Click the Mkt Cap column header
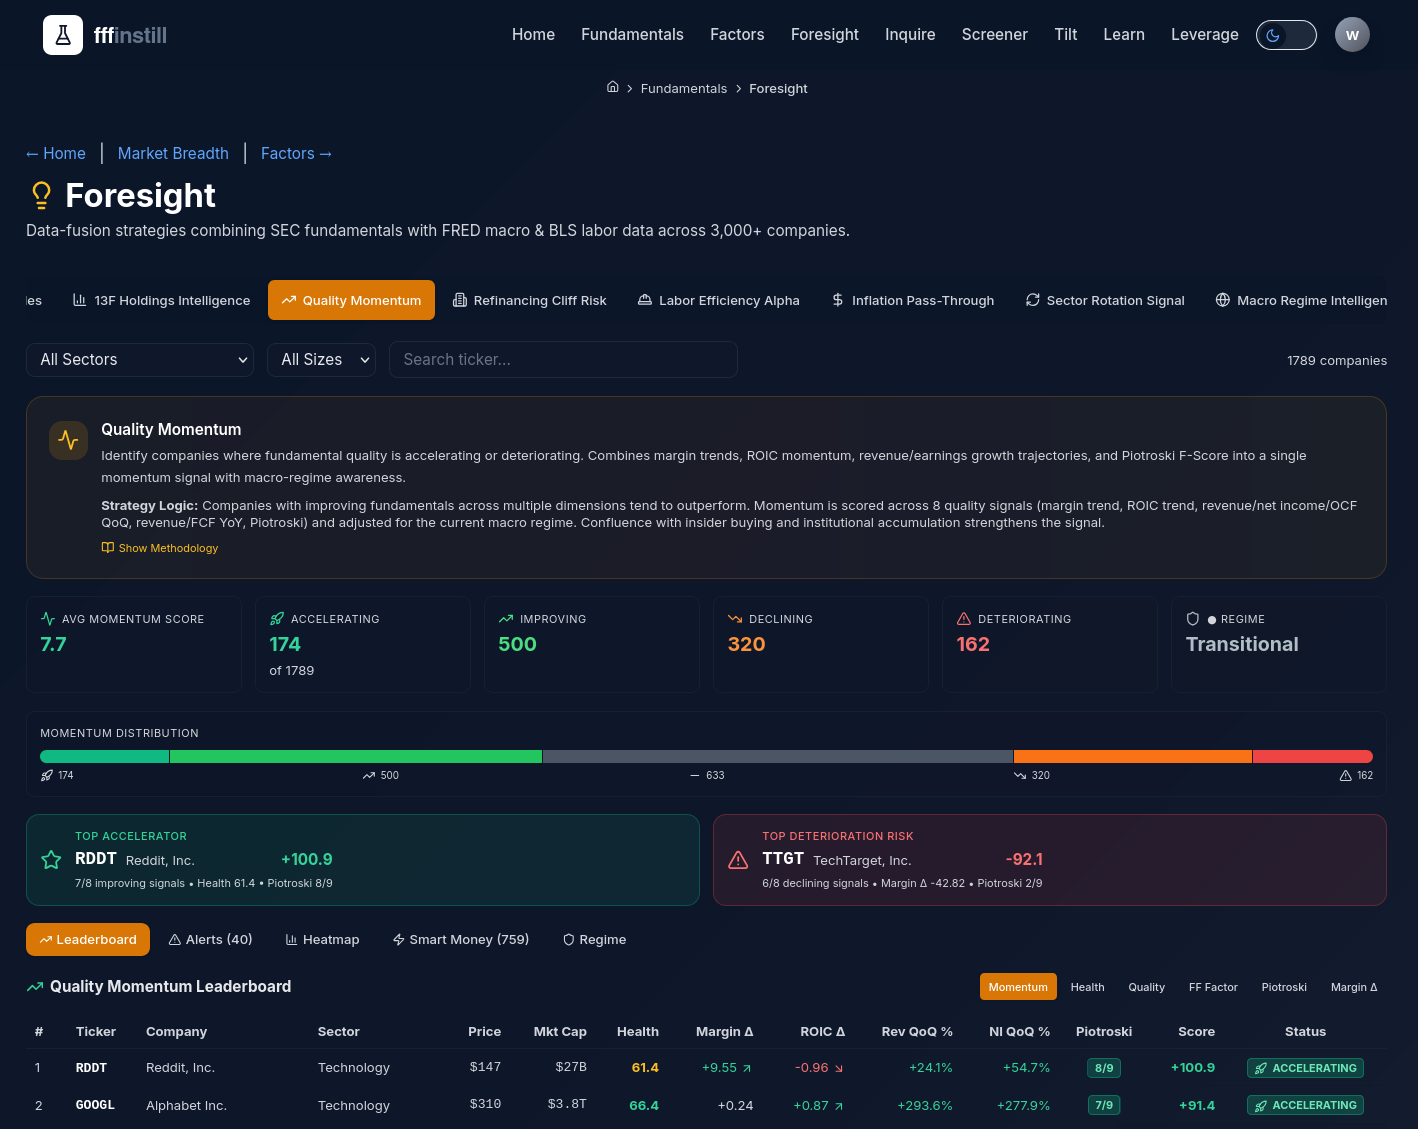The image size is (1418, 1129). tap(560, 1032)
